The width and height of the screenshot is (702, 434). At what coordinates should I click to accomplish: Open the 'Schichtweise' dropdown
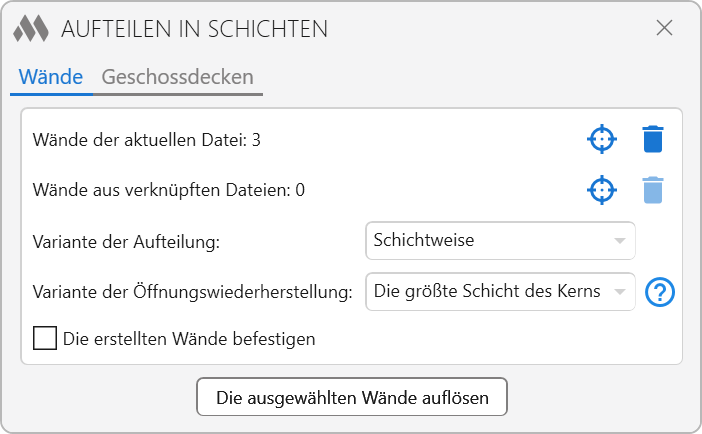tap(490, 241)
